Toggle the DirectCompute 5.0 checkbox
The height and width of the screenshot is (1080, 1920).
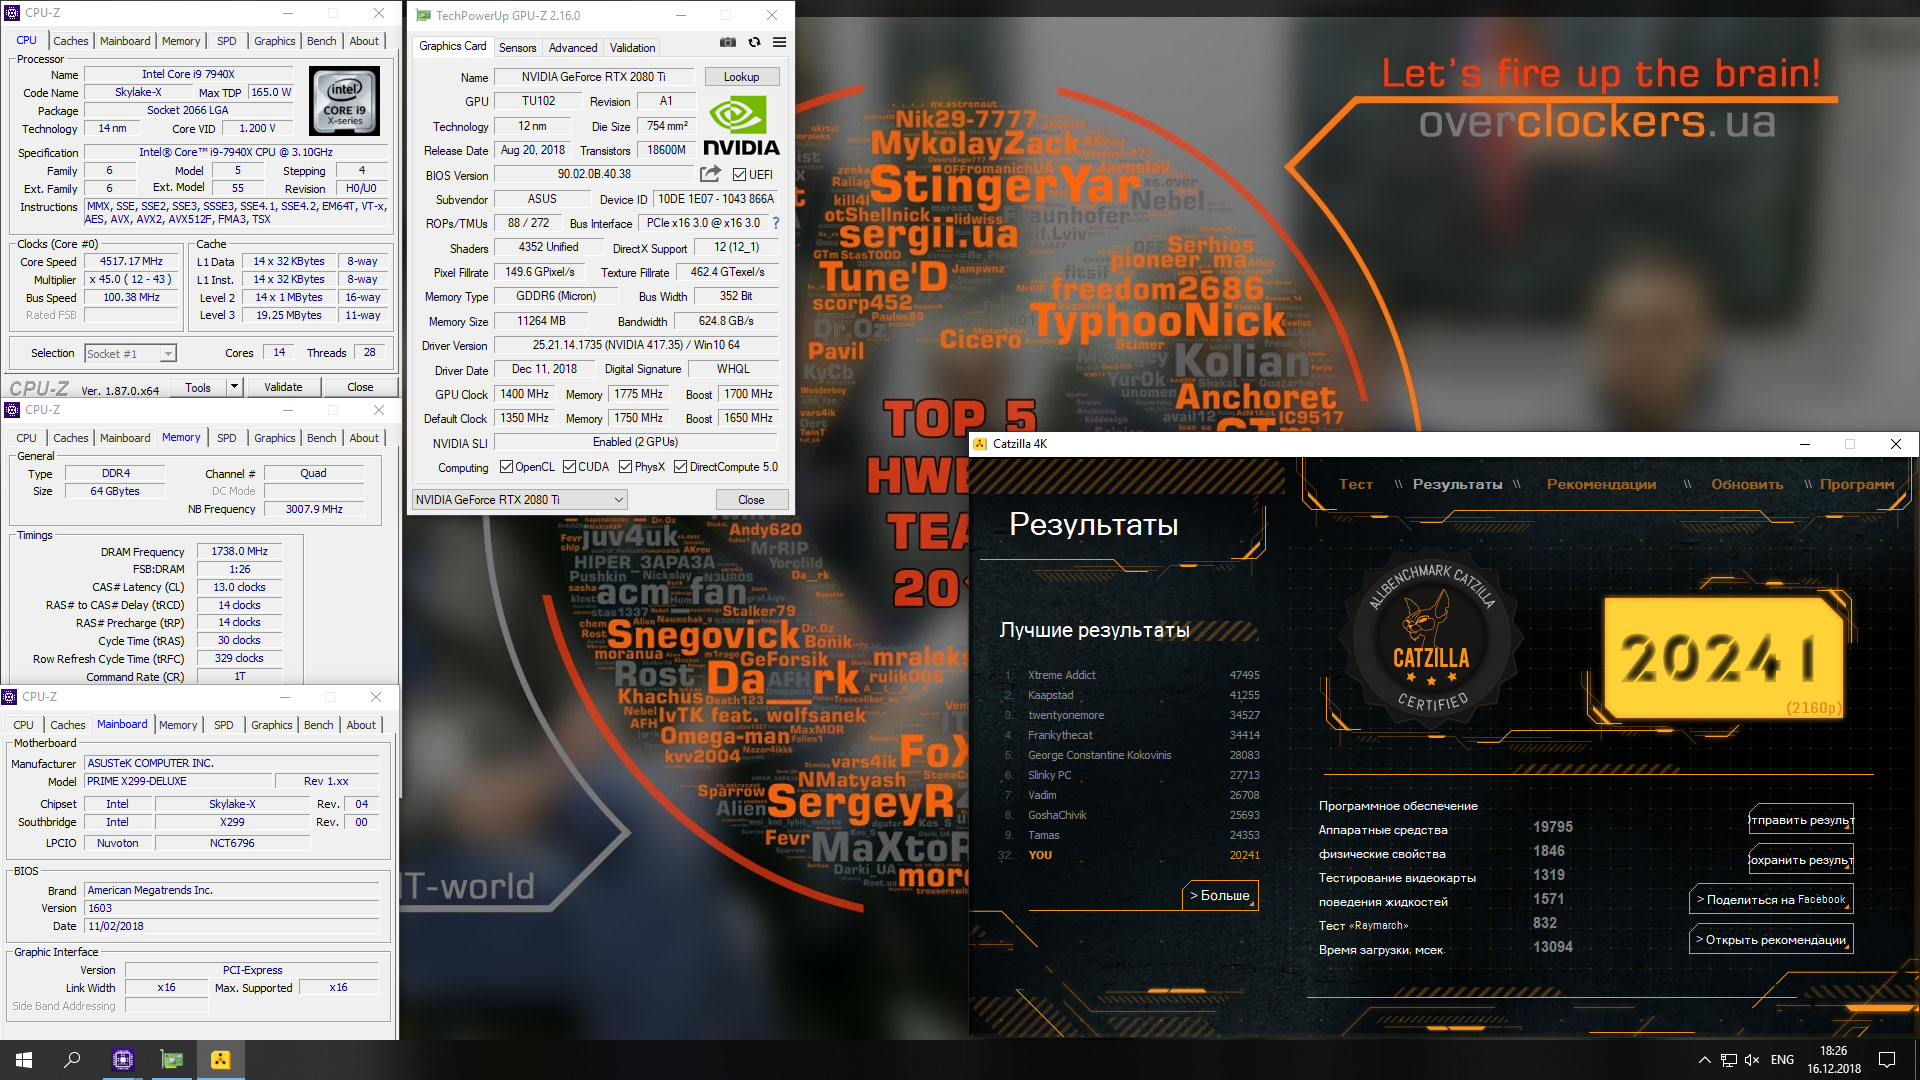click(680, 467)
